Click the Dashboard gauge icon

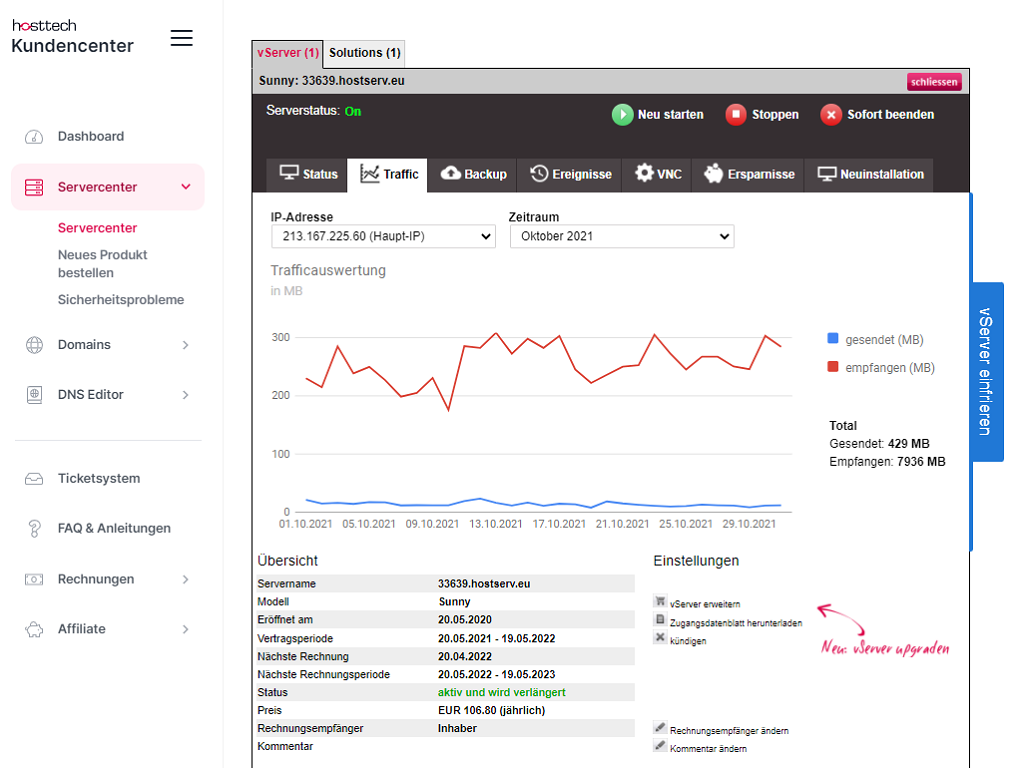(x=34, y=136)
